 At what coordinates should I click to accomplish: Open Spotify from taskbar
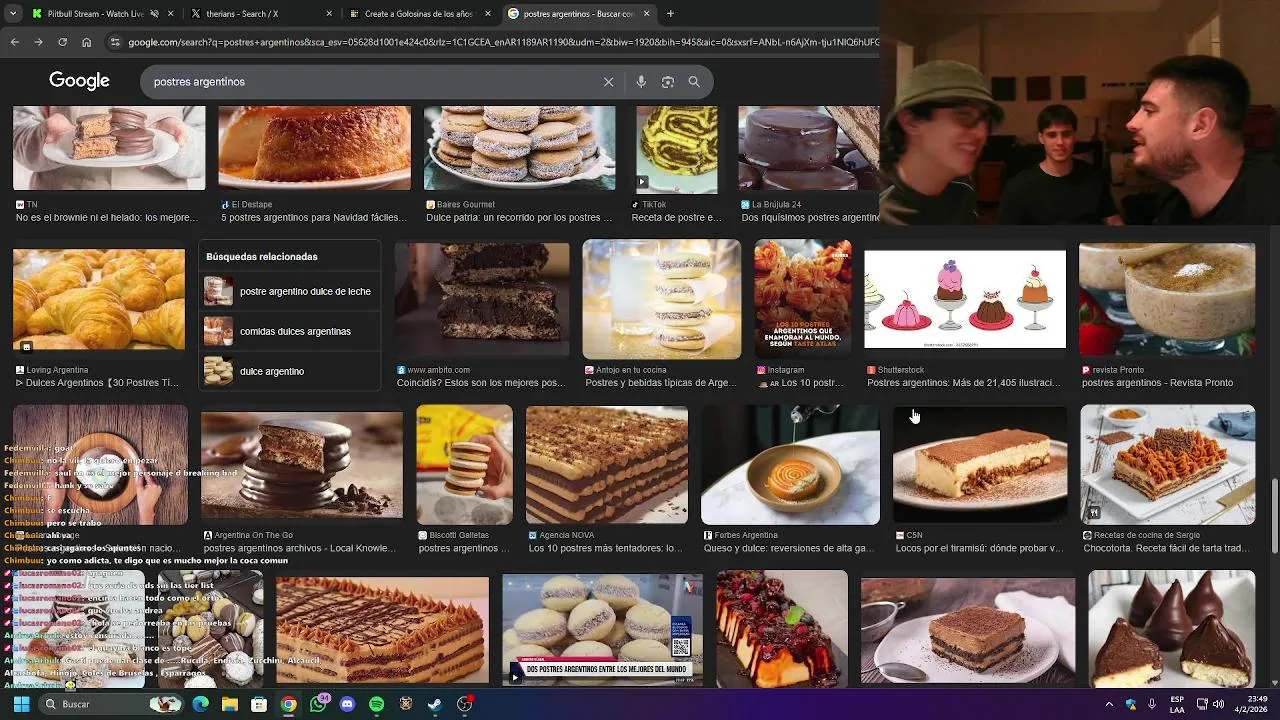[x=376, y=704]
